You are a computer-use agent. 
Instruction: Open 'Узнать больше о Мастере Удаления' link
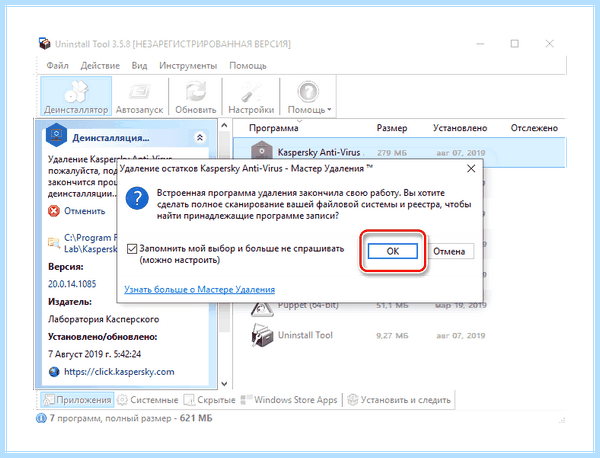pyautogui.click(x=199, y=289)
